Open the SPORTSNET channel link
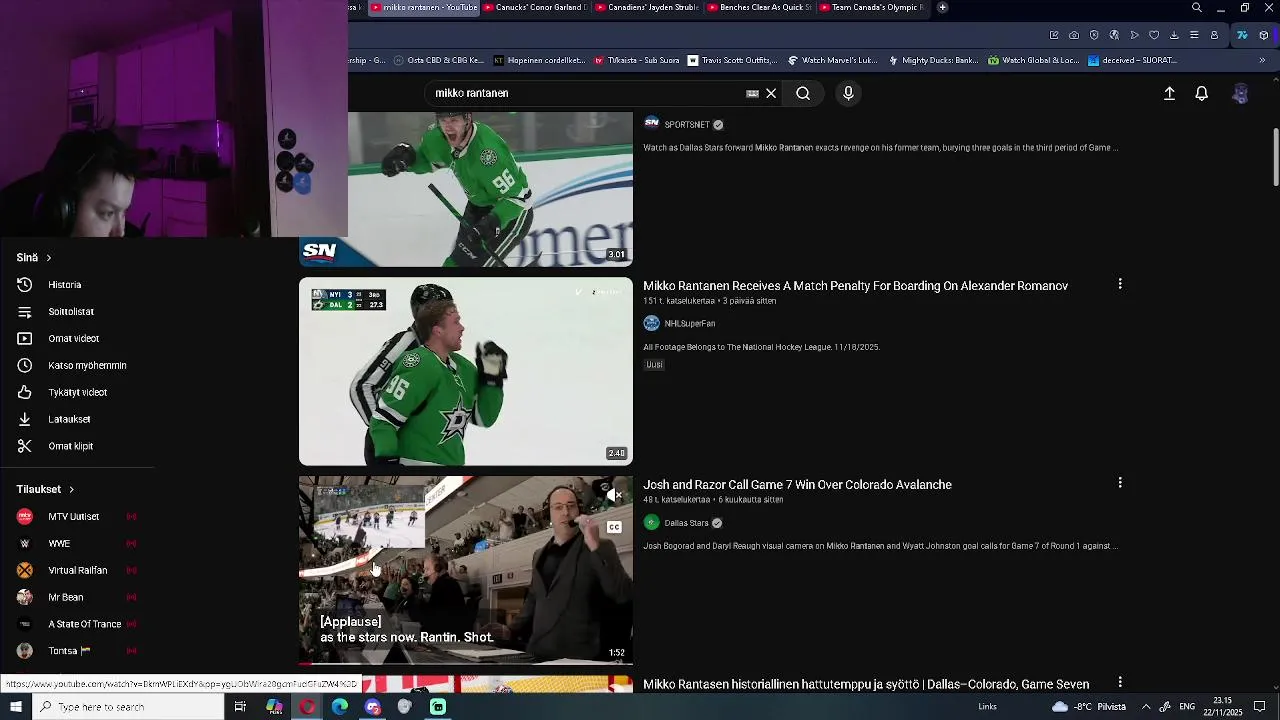This screenshot has height=720, width=1280. pos(686,125)
